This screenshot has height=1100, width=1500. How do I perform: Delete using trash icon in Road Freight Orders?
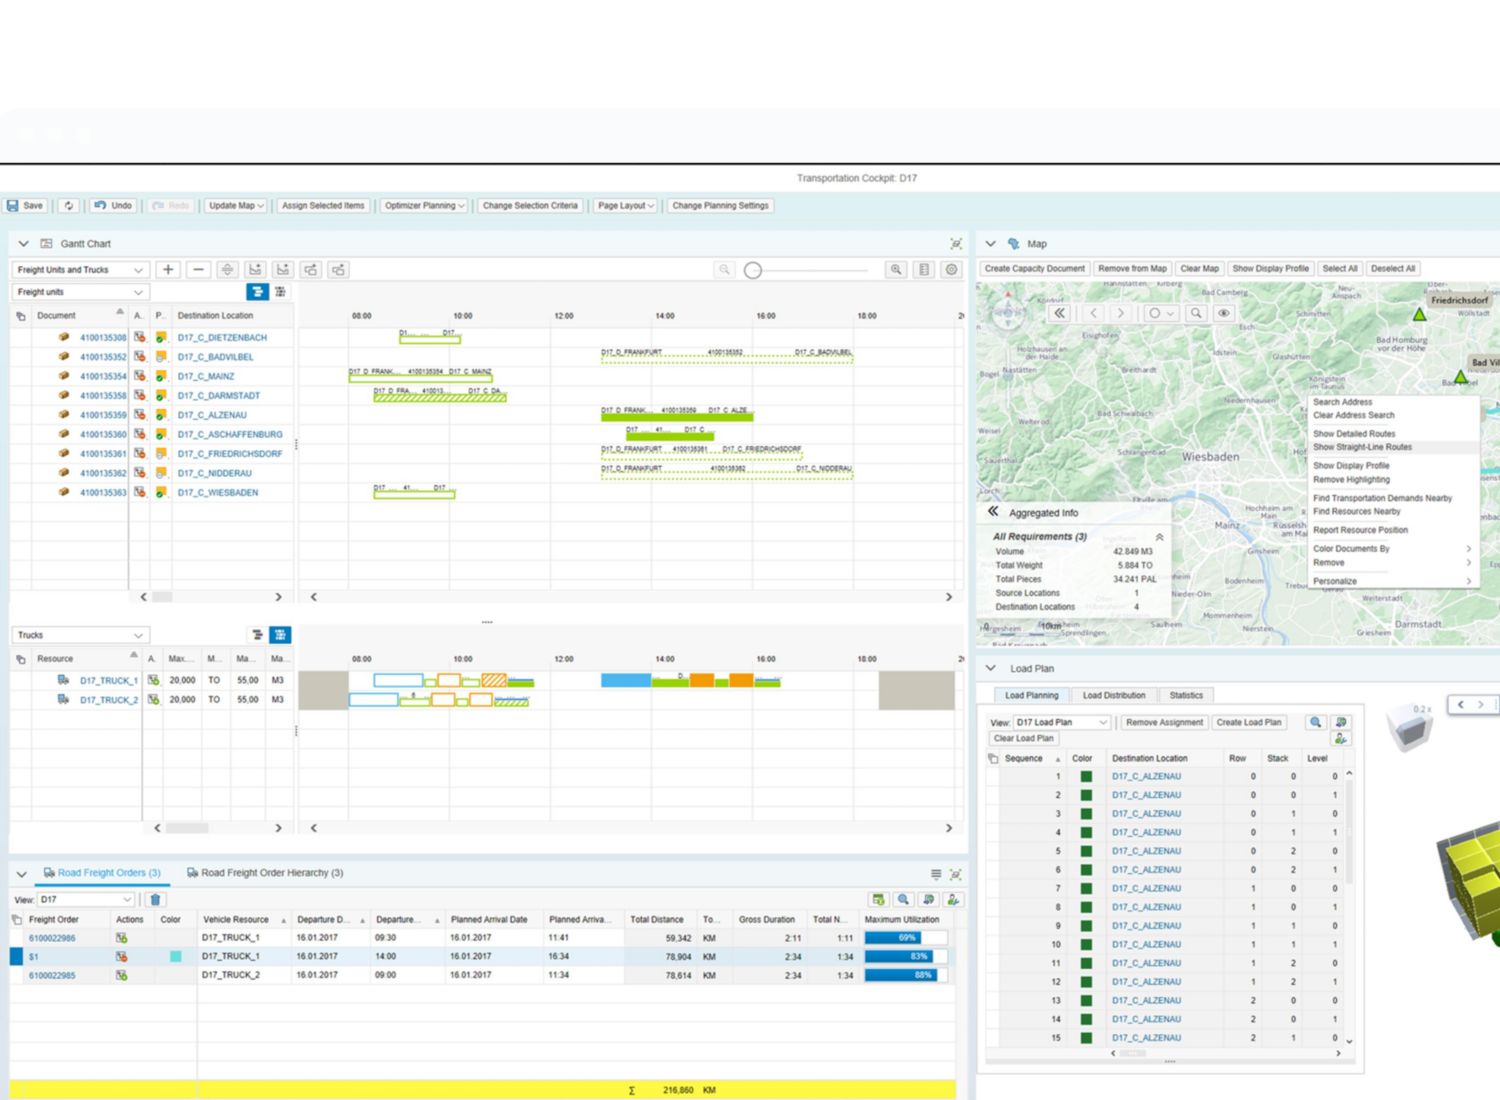155,900
